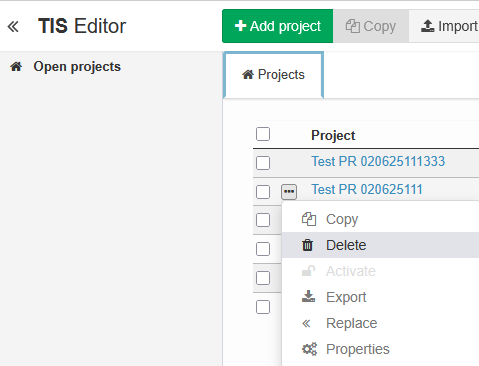Select the disabled Activate menu entry

[380, 271]
